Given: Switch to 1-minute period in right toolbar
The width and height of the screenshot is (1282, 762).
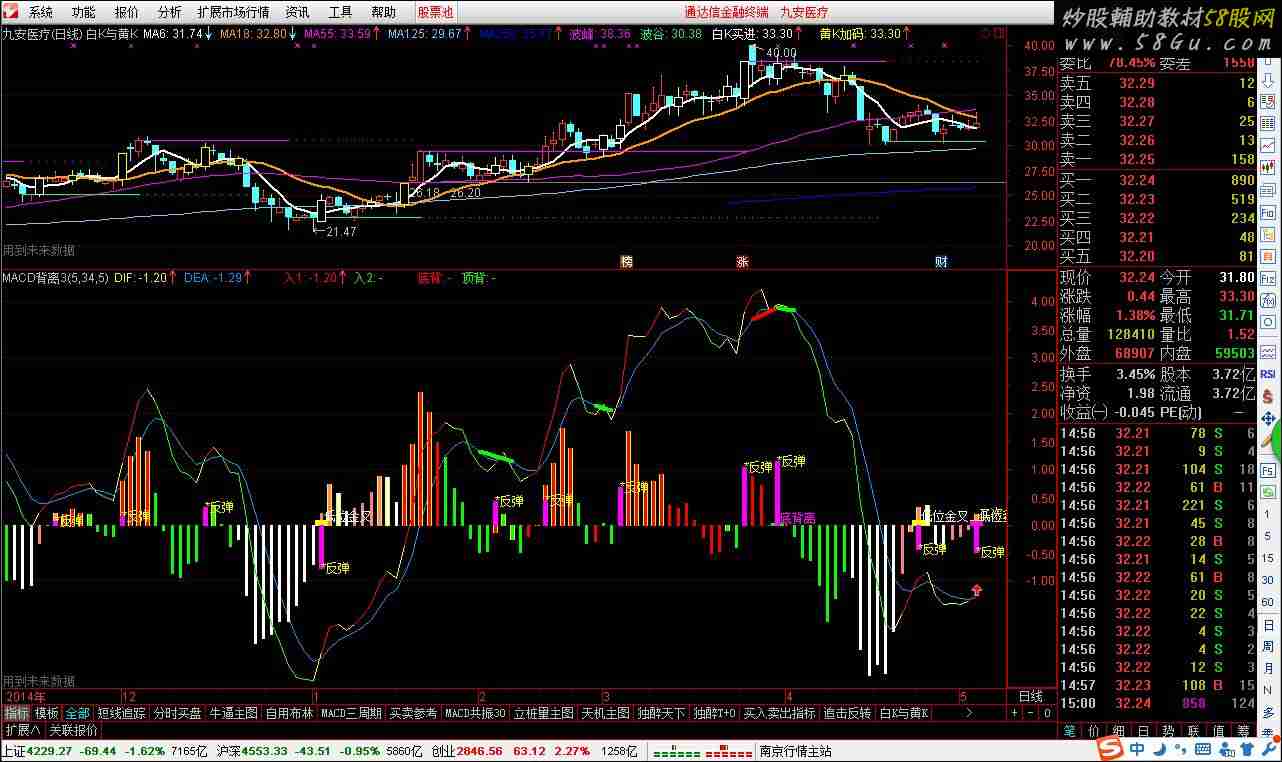Looking at the screenshot, I should point(1267,514).
